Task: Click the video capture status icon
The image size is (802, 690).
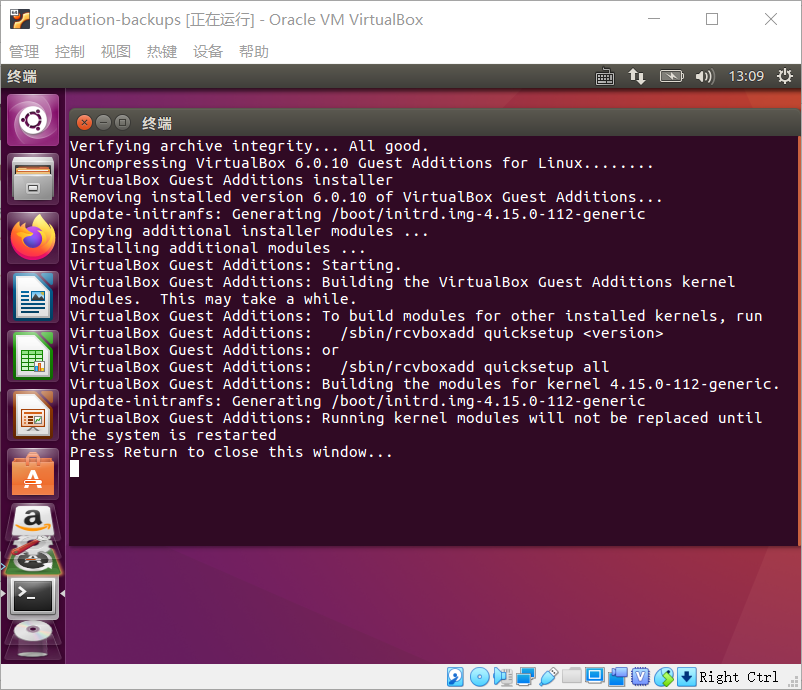Action: click(x=618, y=677)
